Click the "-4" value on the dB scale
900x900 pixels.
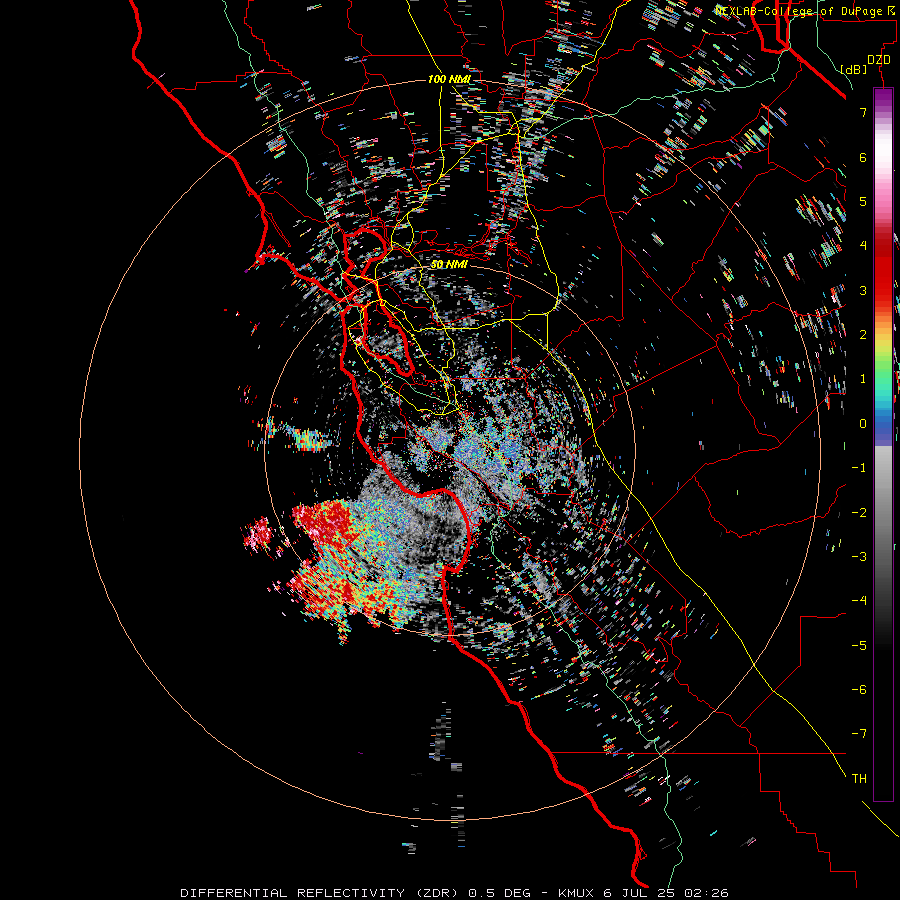859,601
